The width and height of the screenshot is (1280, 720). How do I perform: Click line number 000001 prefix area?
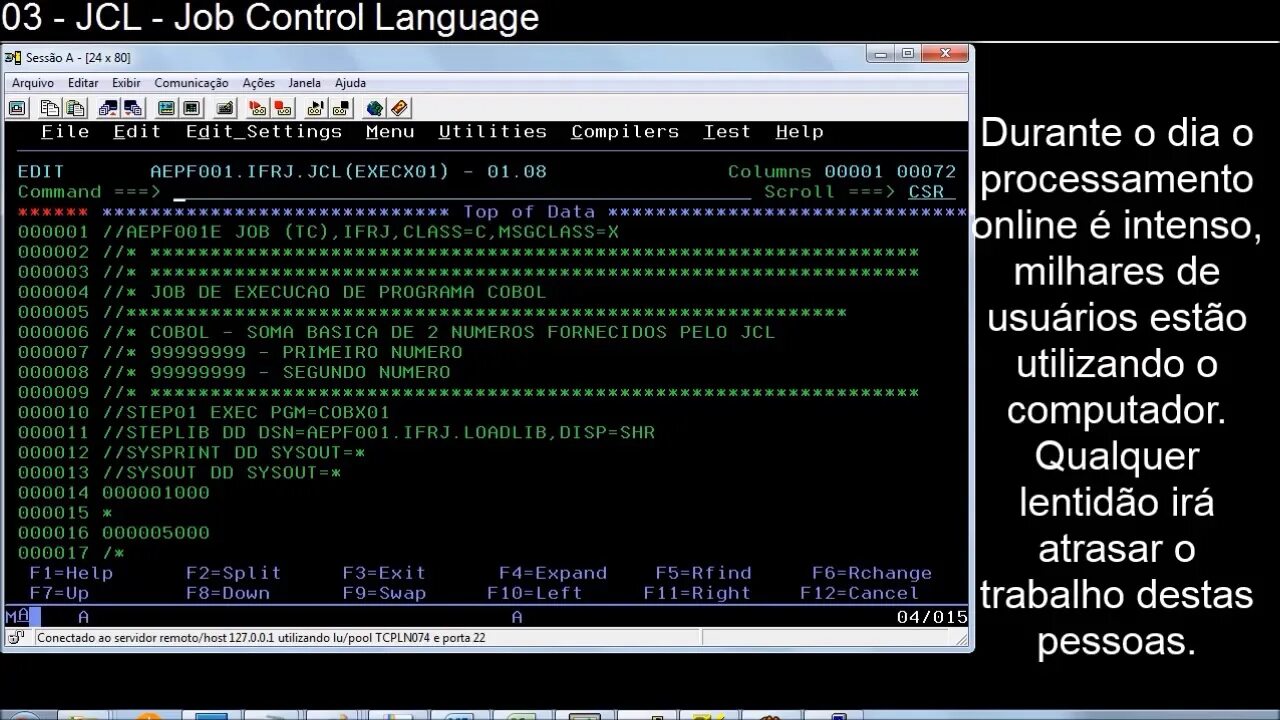click(x=53, y=232)
